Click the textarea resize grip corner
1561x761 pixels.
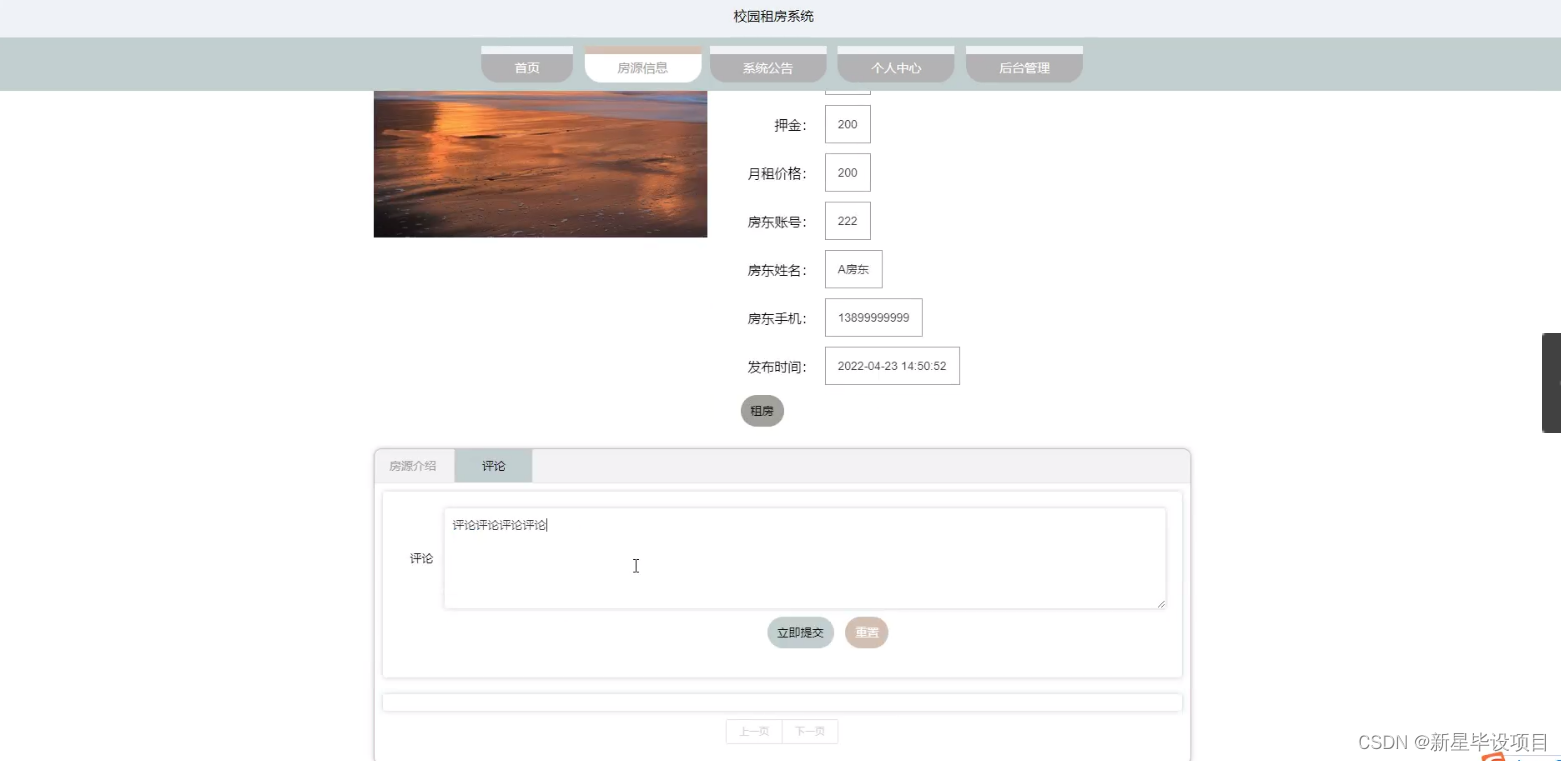point(1161,603)
